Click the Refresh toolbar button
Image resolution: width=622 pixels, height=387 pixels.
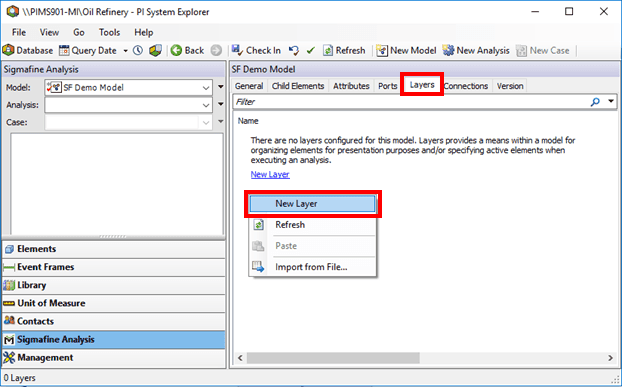point(344,50)
